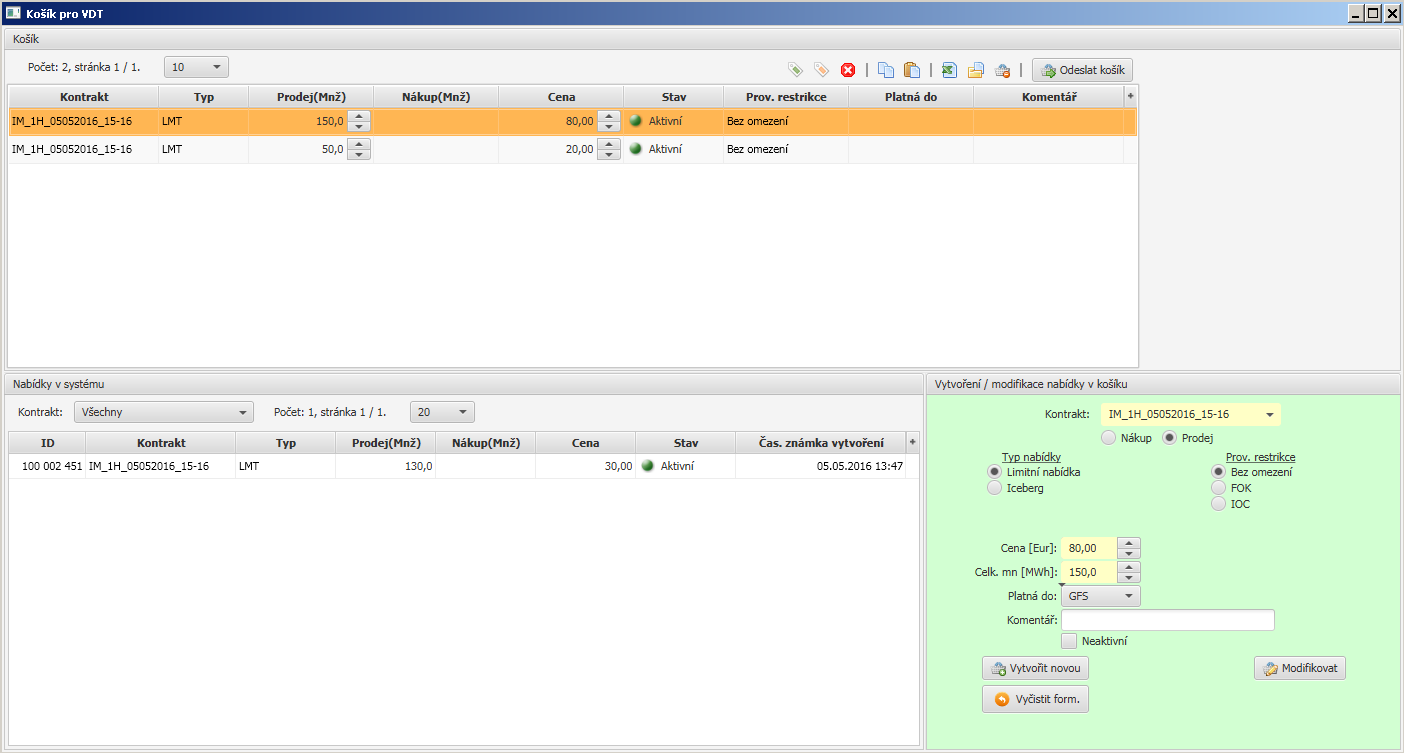This screenshot has width=1404, height=753.
Task: Select IOC restriction radio
Action: click(x=1218, y=504)
